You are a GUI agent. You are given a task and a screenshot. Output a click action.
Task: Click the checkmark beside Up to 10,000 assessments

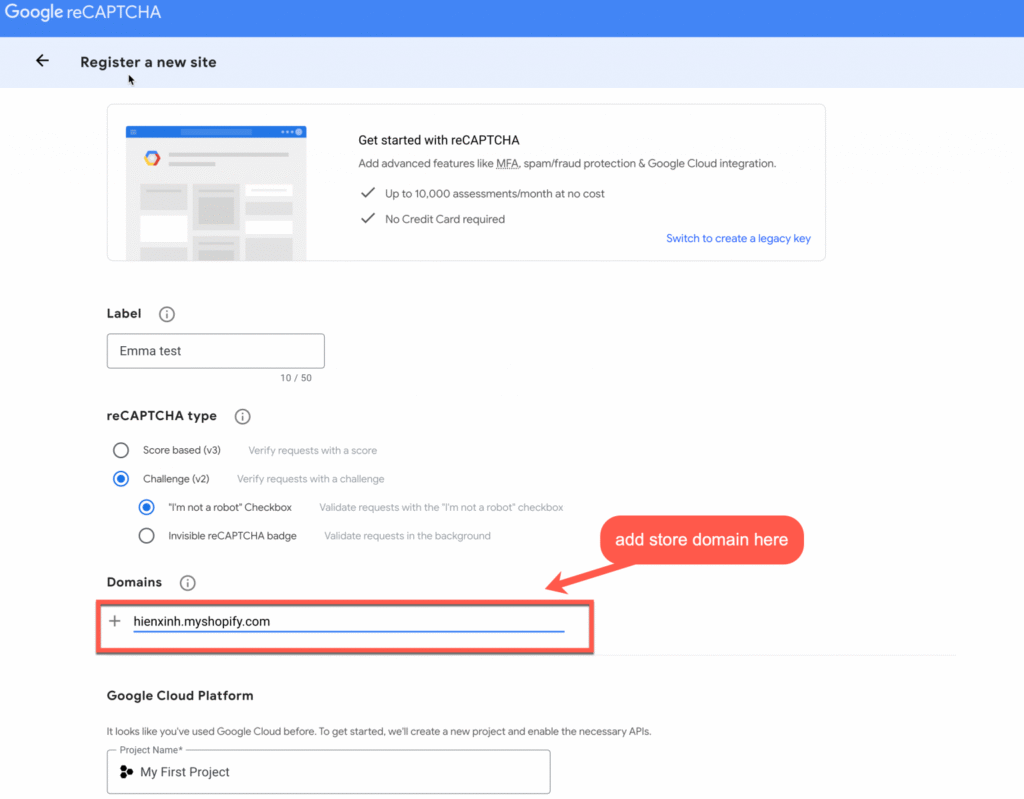(368, 193)
